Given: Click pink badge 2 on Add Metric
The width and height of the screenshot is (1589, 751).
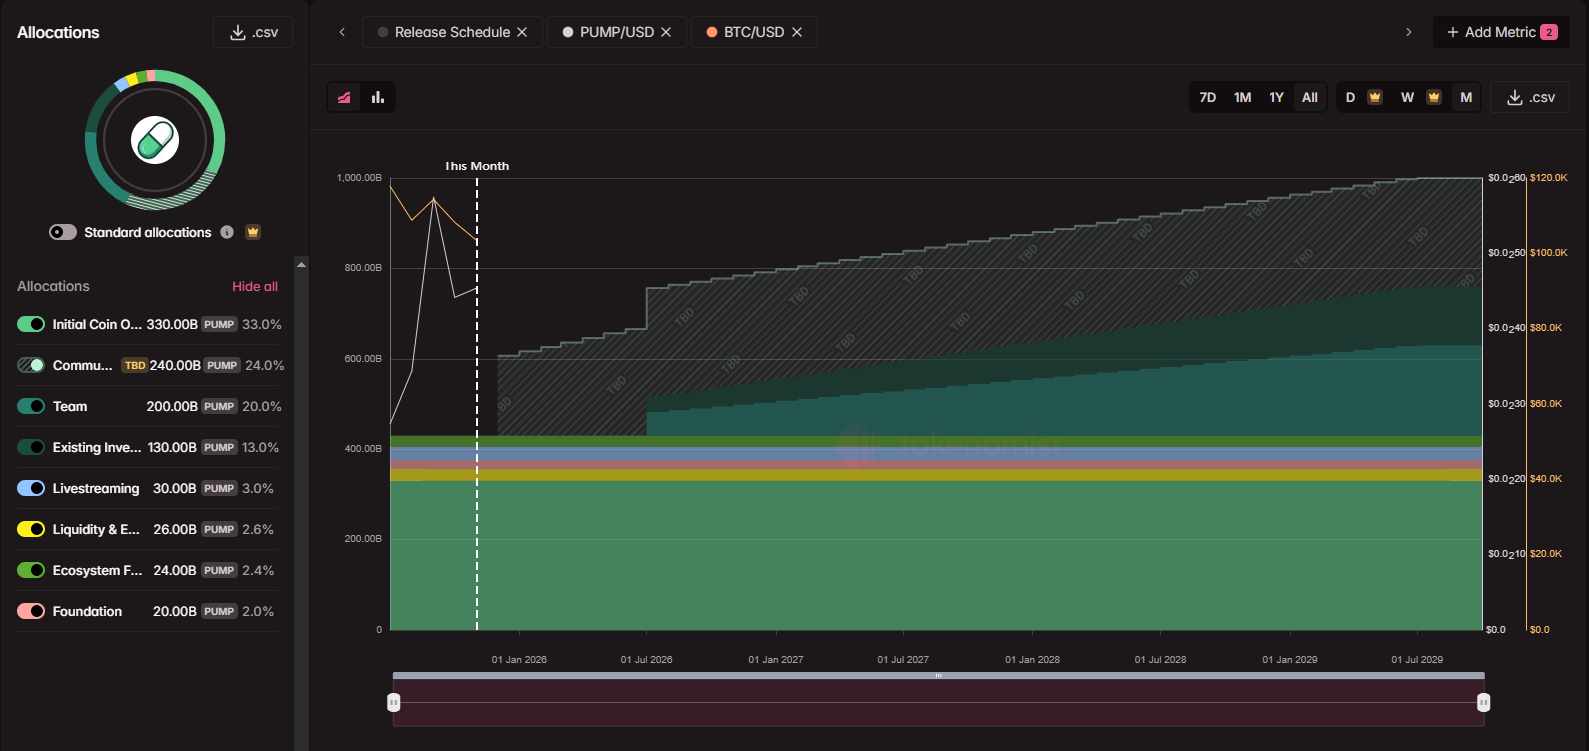Looking at the screenshot, I should 1549,32.
